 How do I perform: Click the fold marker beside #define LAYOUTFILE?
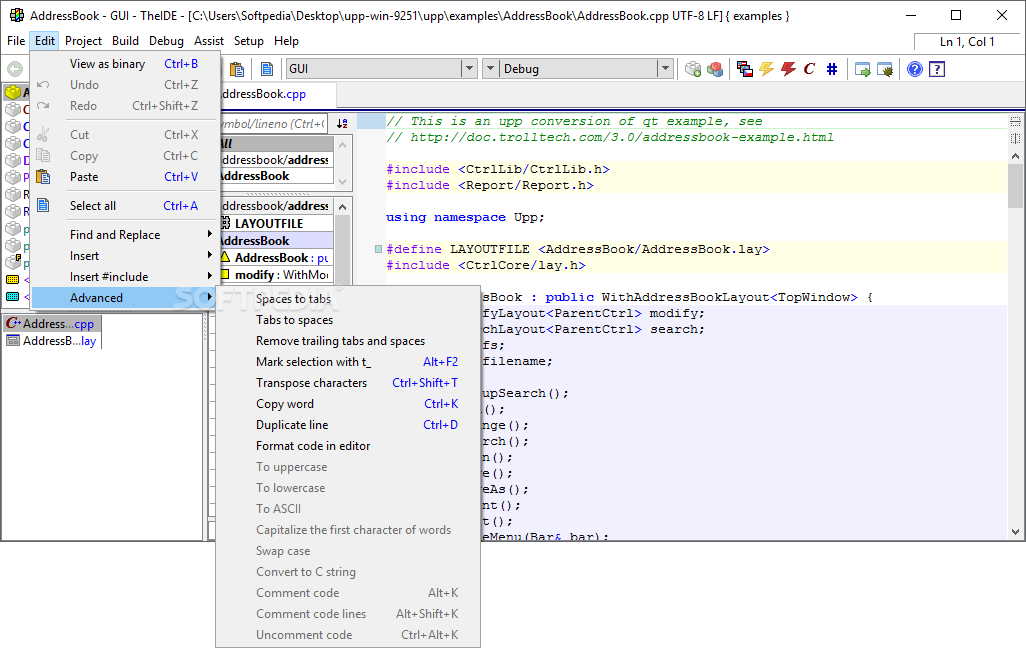pos(378,249)
